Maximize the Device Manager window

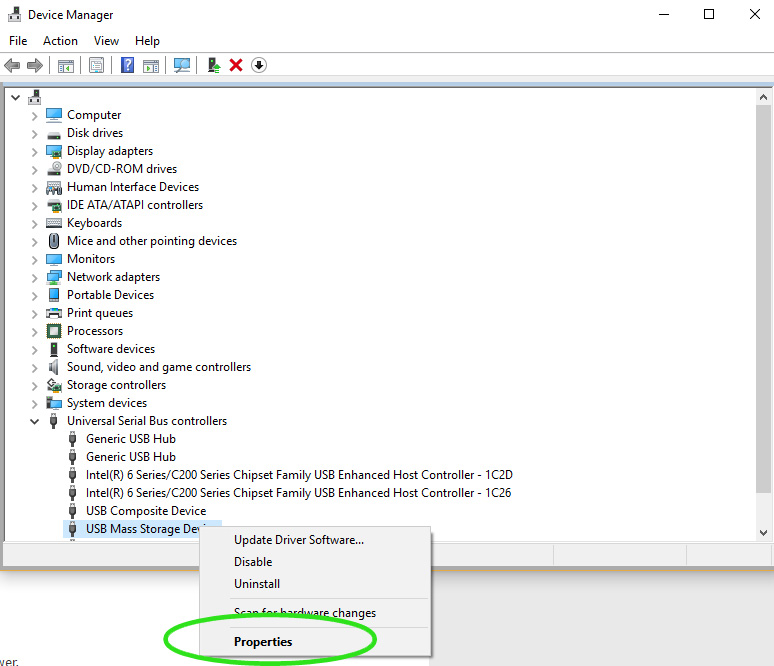point(709,14)
